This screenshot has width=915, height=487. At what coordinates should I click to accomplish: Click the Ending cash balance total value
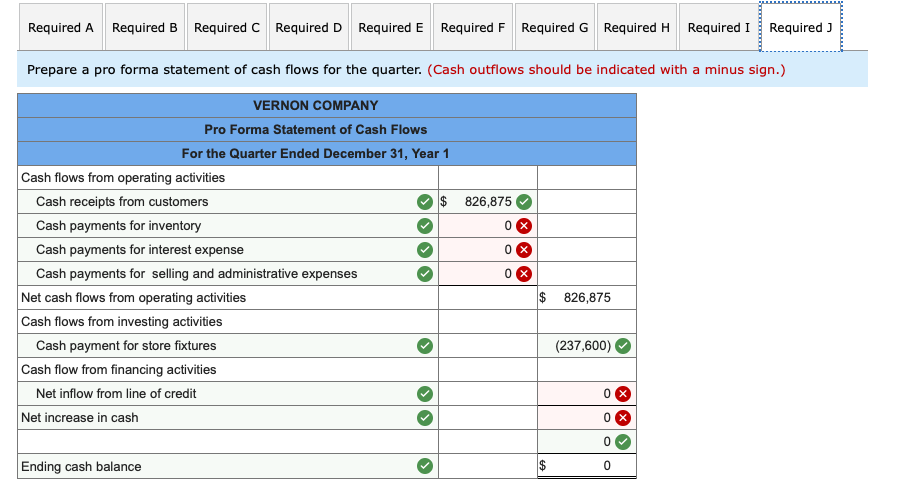pyautogui.click(x=586, y=465)
